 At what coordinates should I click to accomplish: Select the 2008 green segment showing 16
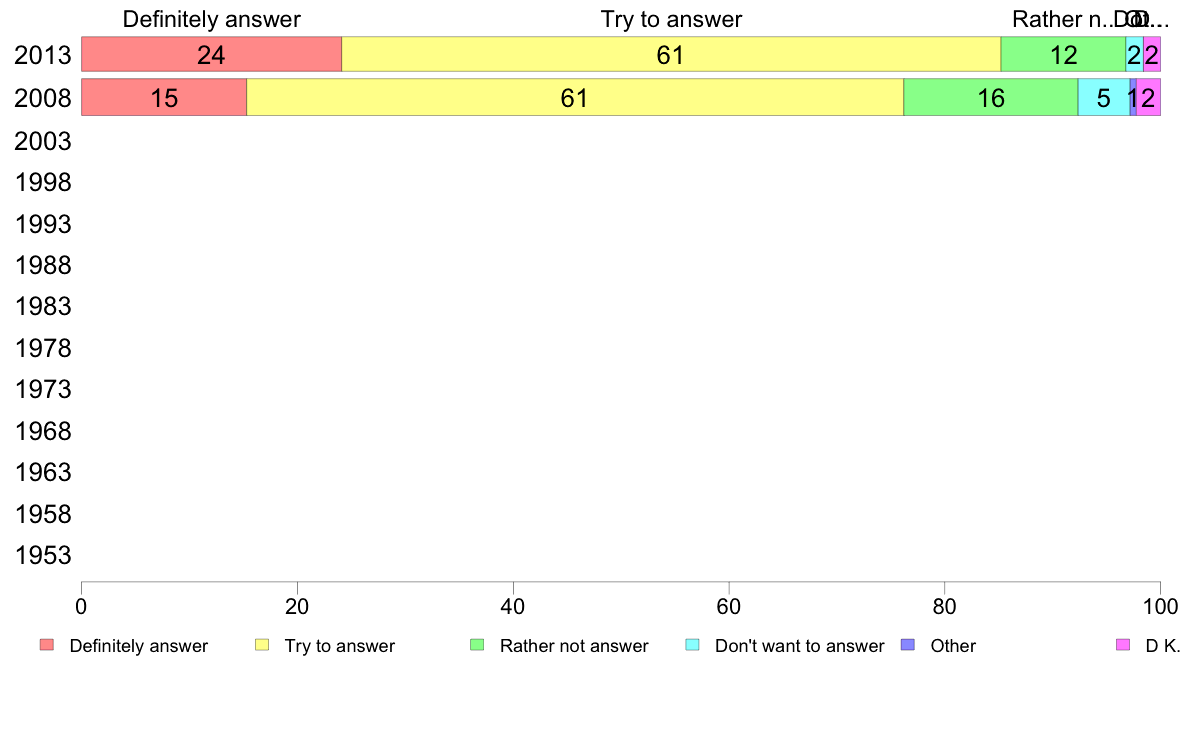point(991,98)
